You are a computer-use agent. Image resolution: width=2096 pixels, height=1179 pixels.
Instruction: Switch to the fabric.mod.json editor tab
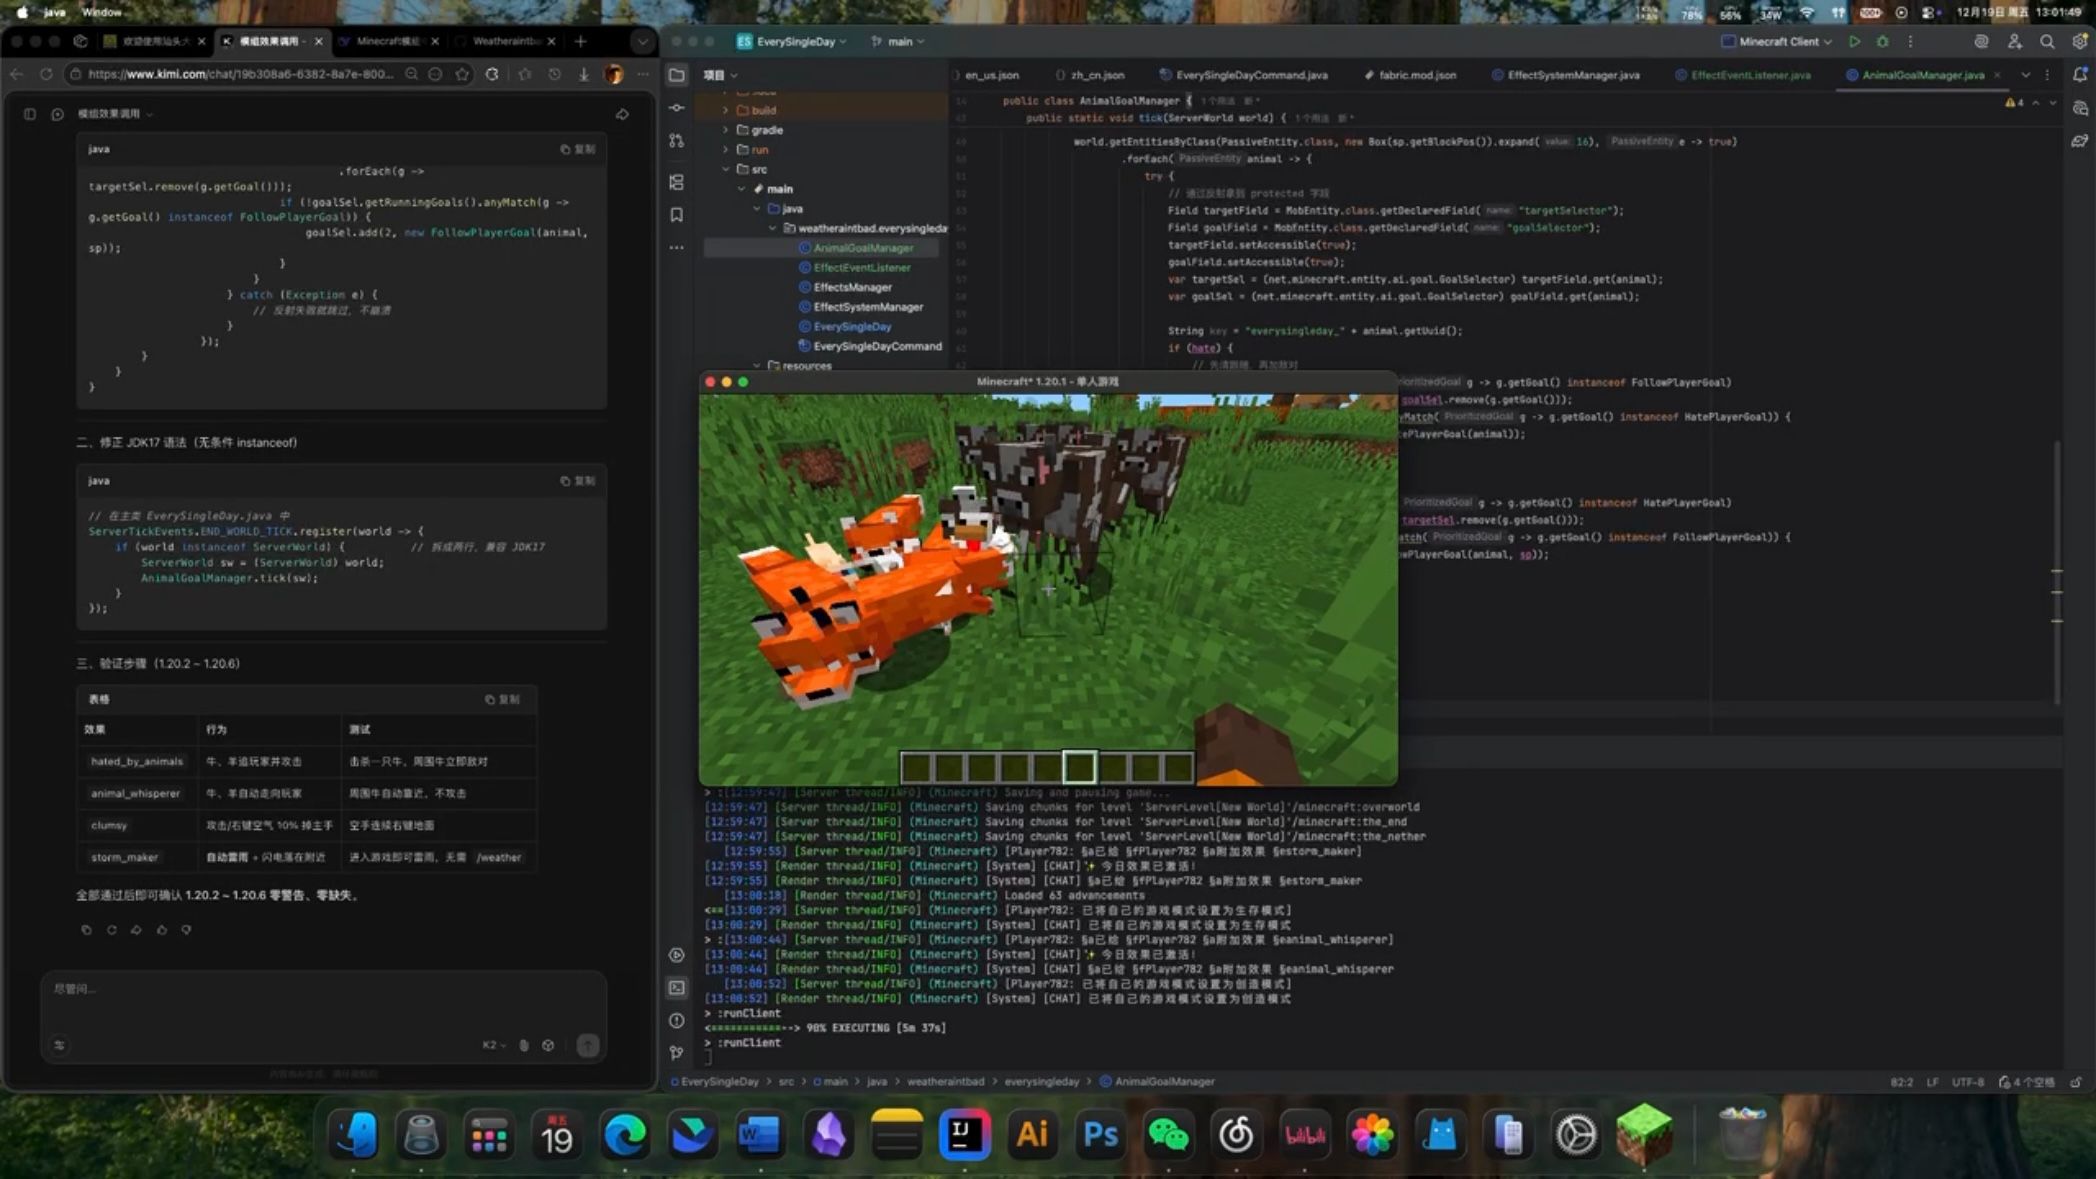click(1409, 75)
